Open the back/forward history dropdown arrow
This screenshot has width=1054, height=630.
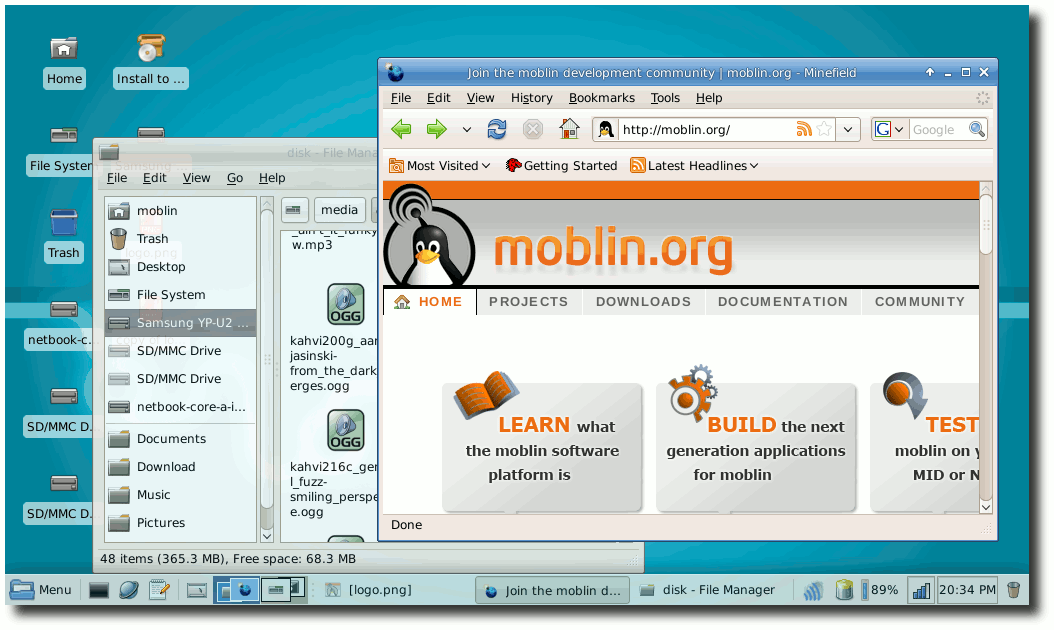pos(467,130)
